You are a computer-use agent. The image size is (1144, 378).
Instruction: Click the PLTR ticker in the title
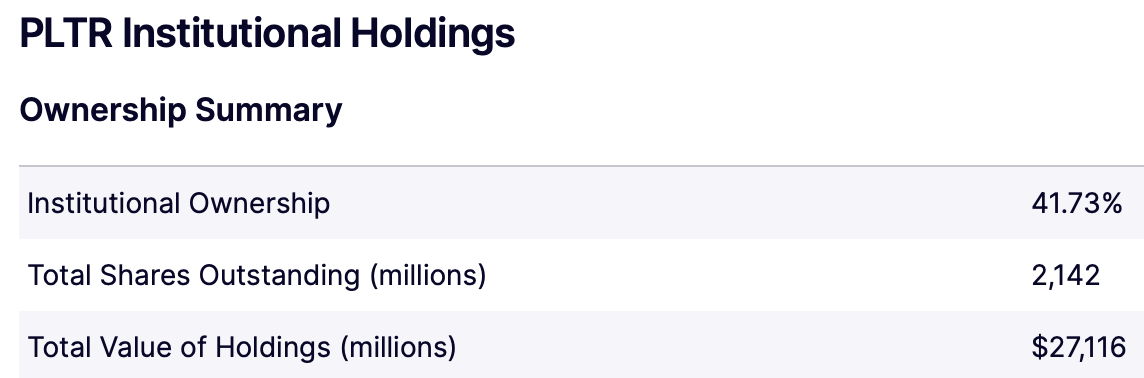(x=66, y=34)
